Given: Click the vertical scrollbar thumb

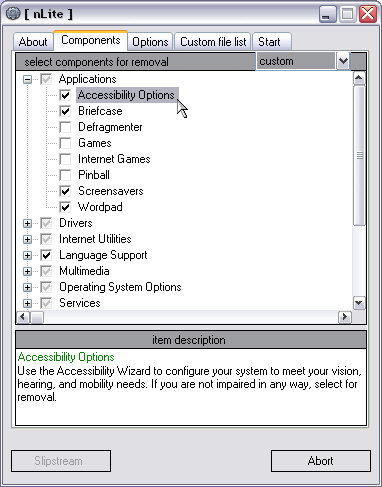Looking at the screenshot, I should (x=359, y=156).
